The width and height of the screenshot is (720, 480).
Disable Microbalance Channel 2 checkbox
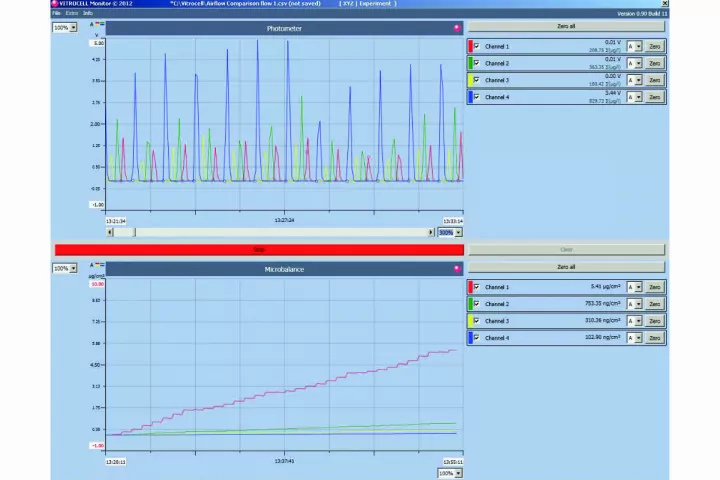476,304
